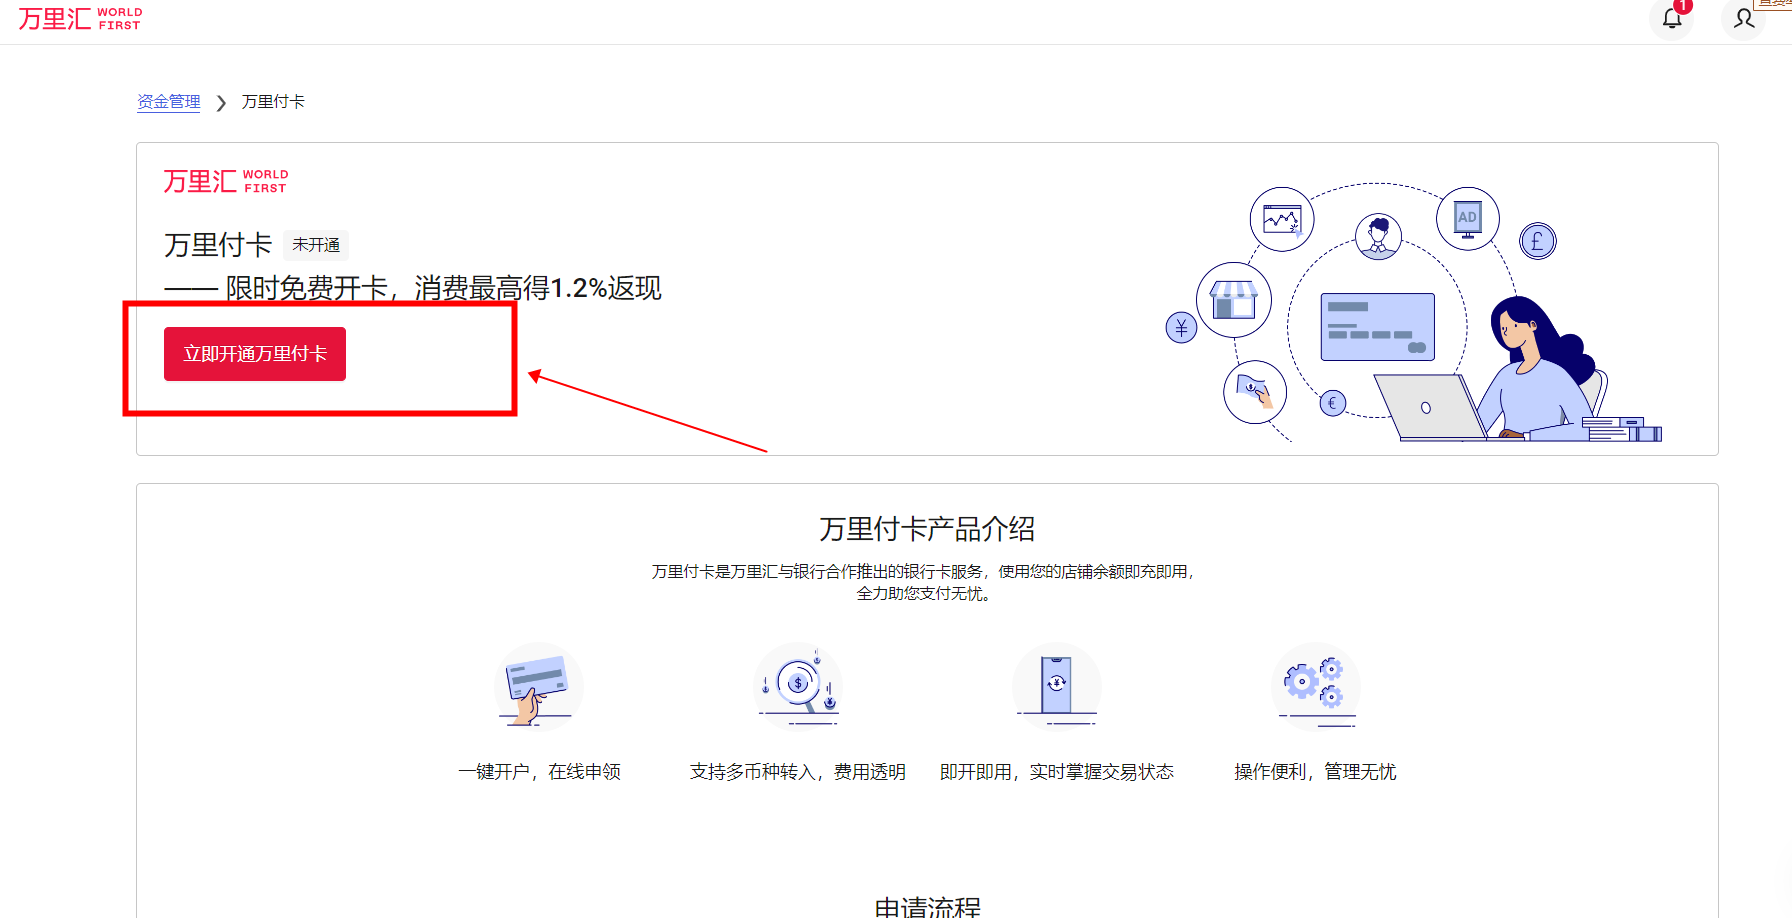The width and height of the screenshot is (1792, 918).
Task: Click the WorldFirst logo in header
Action: (x=80, y=19)
